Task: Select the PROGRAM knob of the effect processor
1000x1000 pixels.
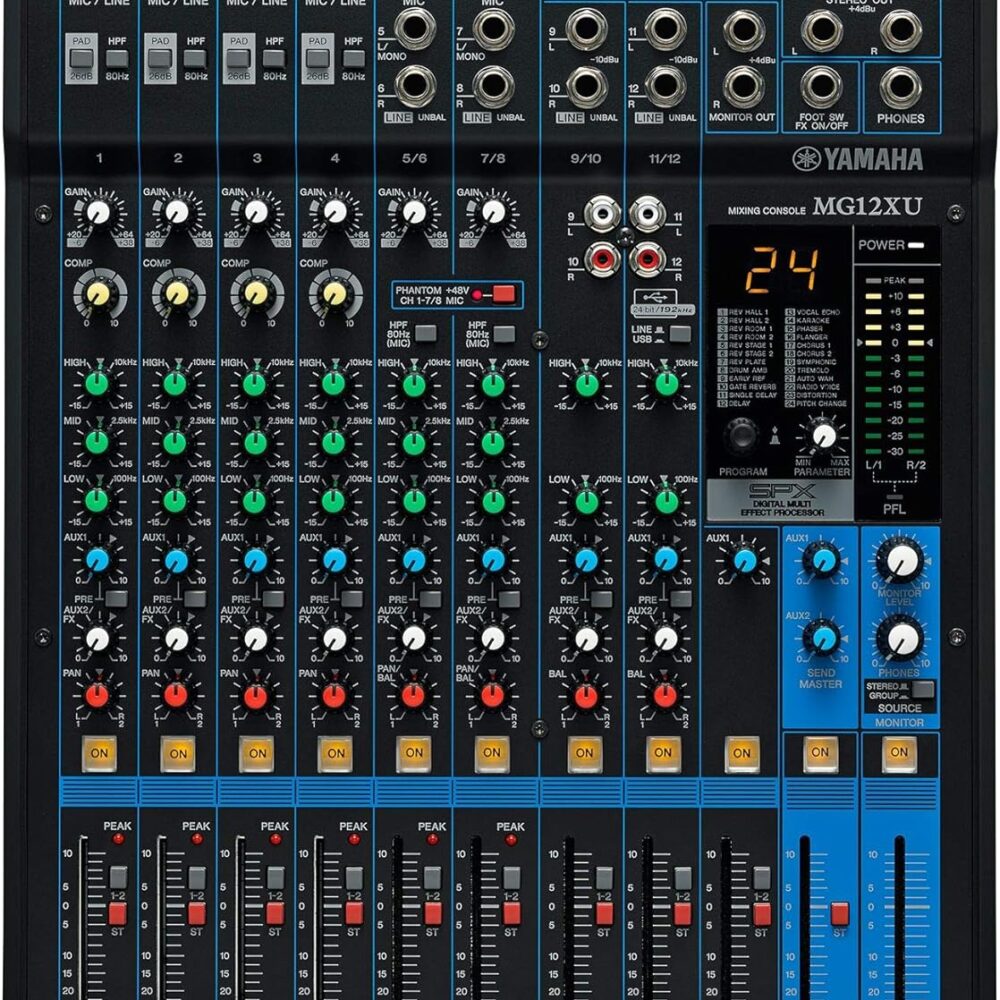Action: point(742,436)
